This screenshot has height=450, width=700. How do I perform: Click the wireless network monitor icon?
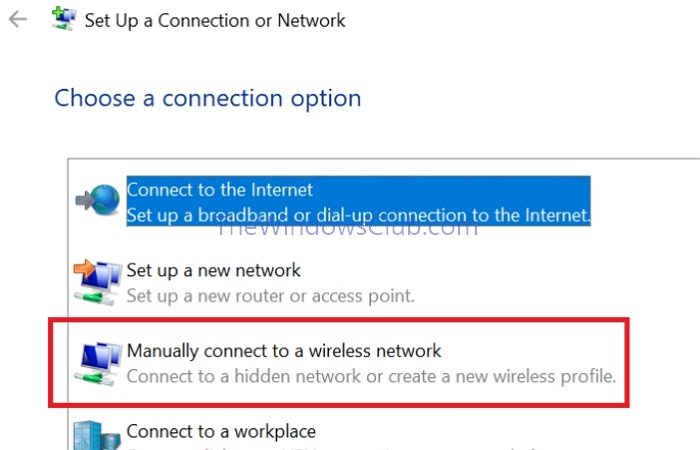point(97,362)
